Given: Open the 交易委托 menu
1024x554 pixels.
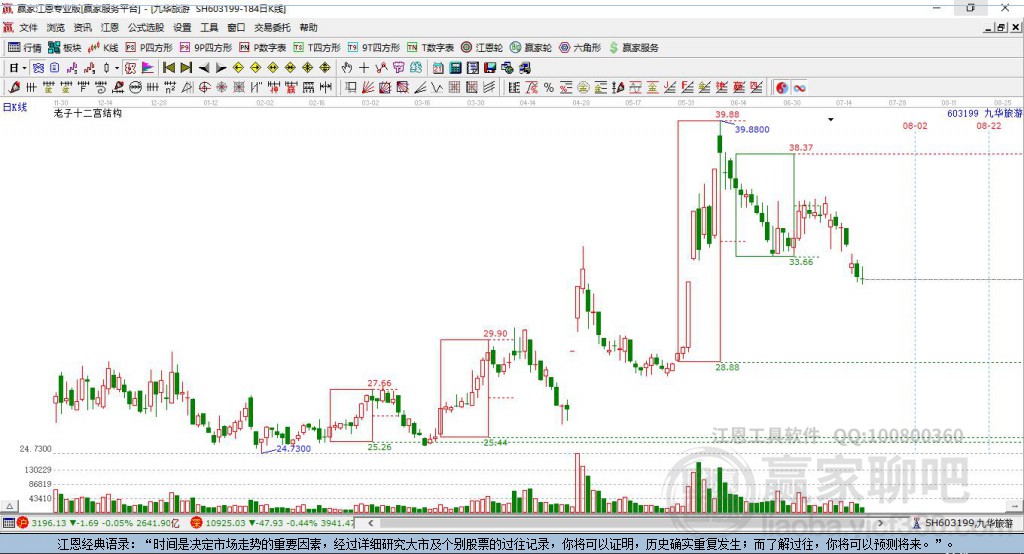Looking at the screenshot, I should (x=272, y=27).
